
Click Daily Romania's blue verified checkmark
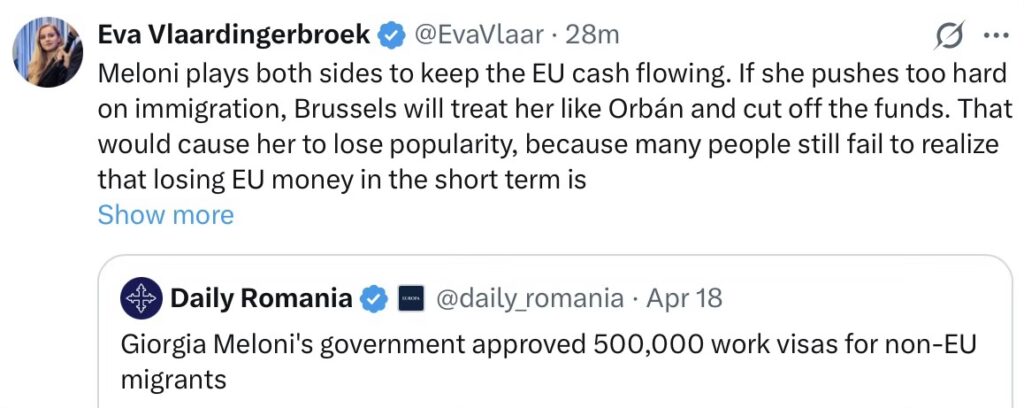pos(375,298)
